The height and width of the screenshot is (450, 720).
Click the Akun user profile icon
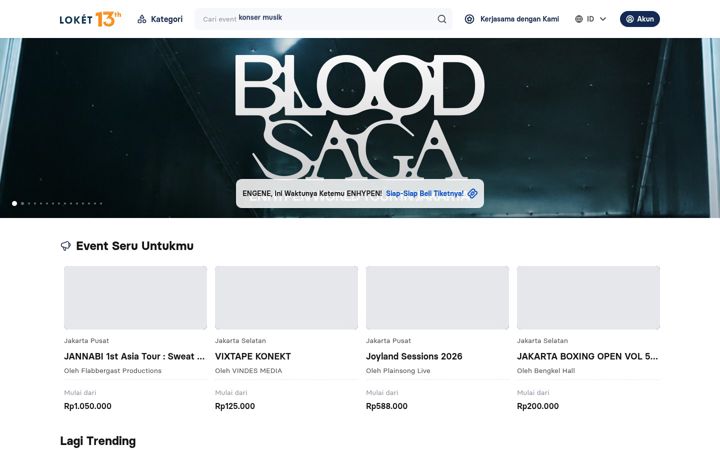(630, 19)
